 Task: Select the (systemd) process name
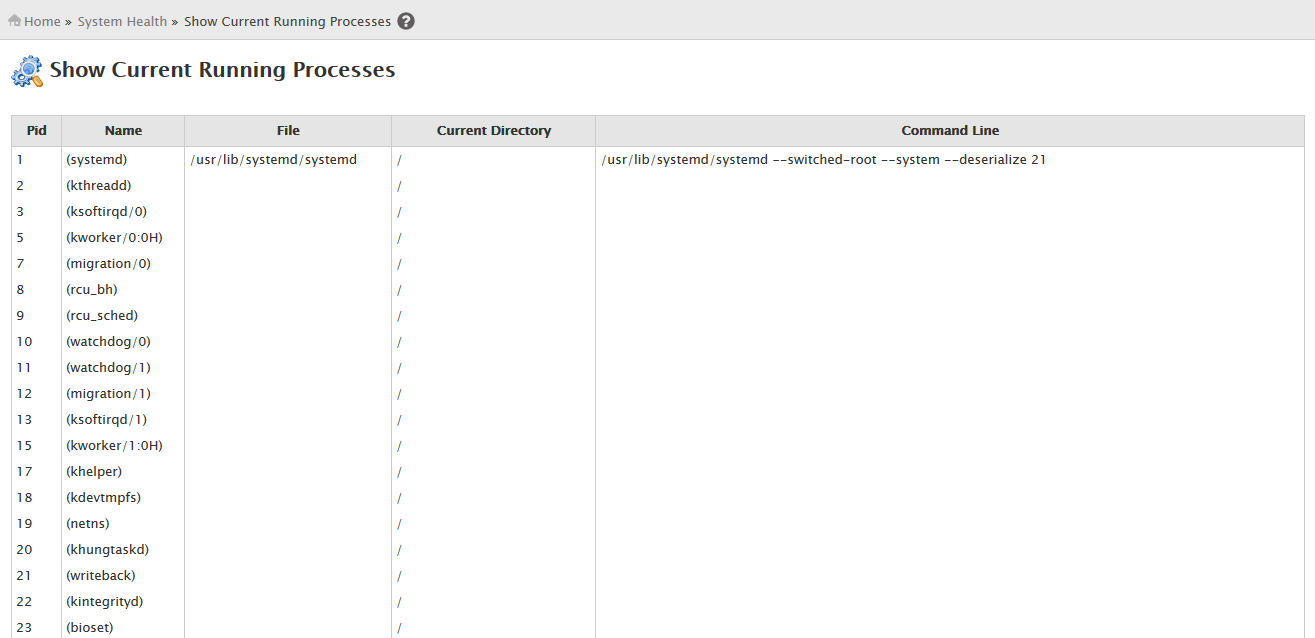point(97,160)
